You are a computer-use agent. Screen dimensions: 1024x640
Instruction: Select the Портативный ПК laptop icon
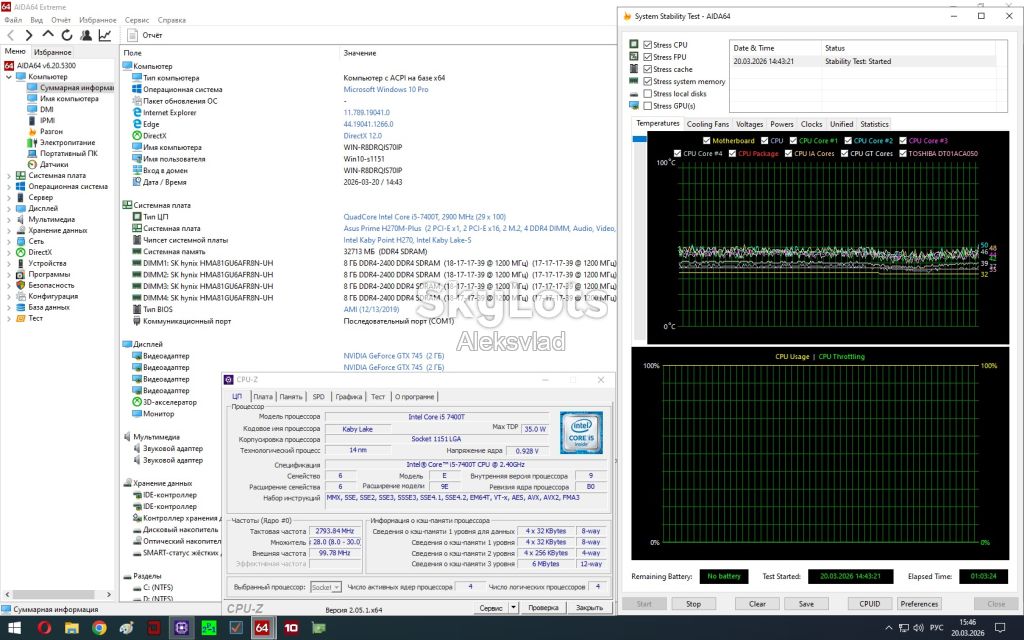(x=32, y=153)
